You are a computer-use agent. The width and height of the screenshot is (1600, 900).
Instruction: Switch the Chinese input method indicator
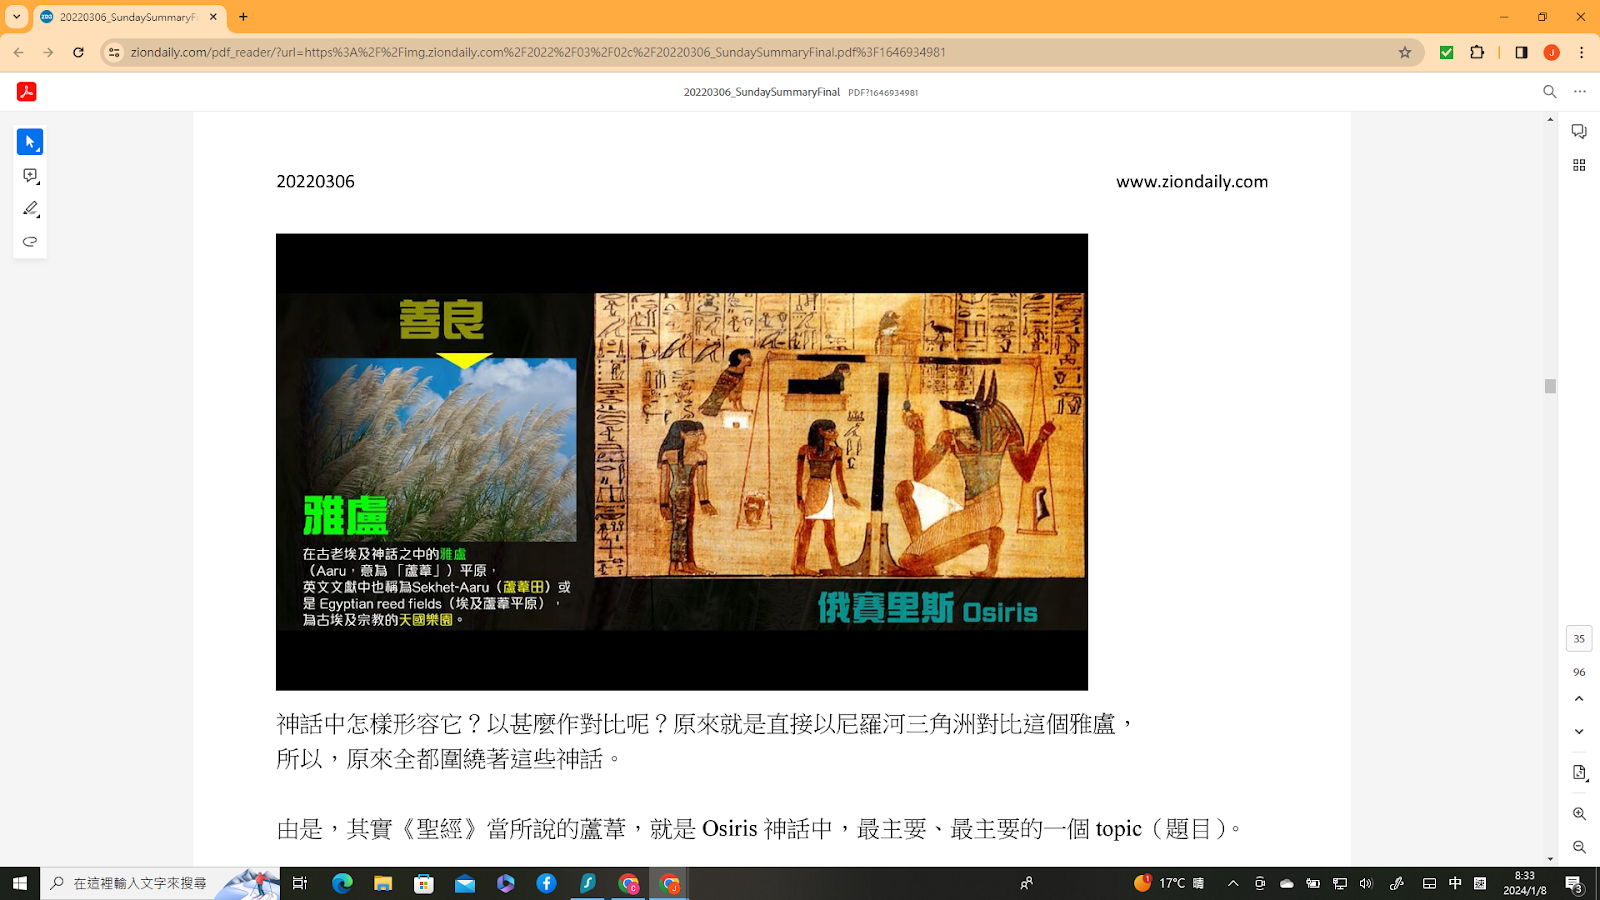tap(1455, 883)
